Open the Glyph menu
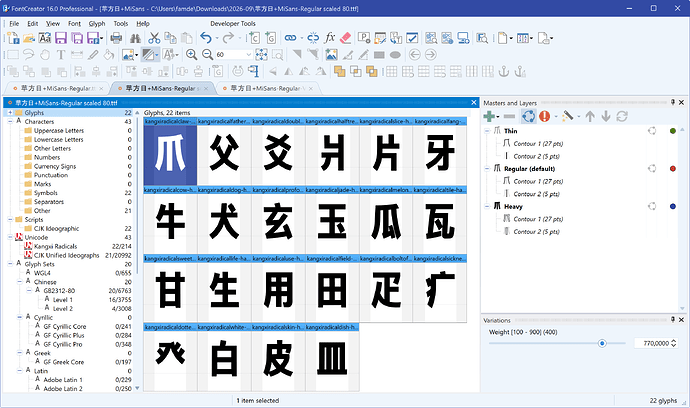 pyautogui.click(x=97, y=24)
